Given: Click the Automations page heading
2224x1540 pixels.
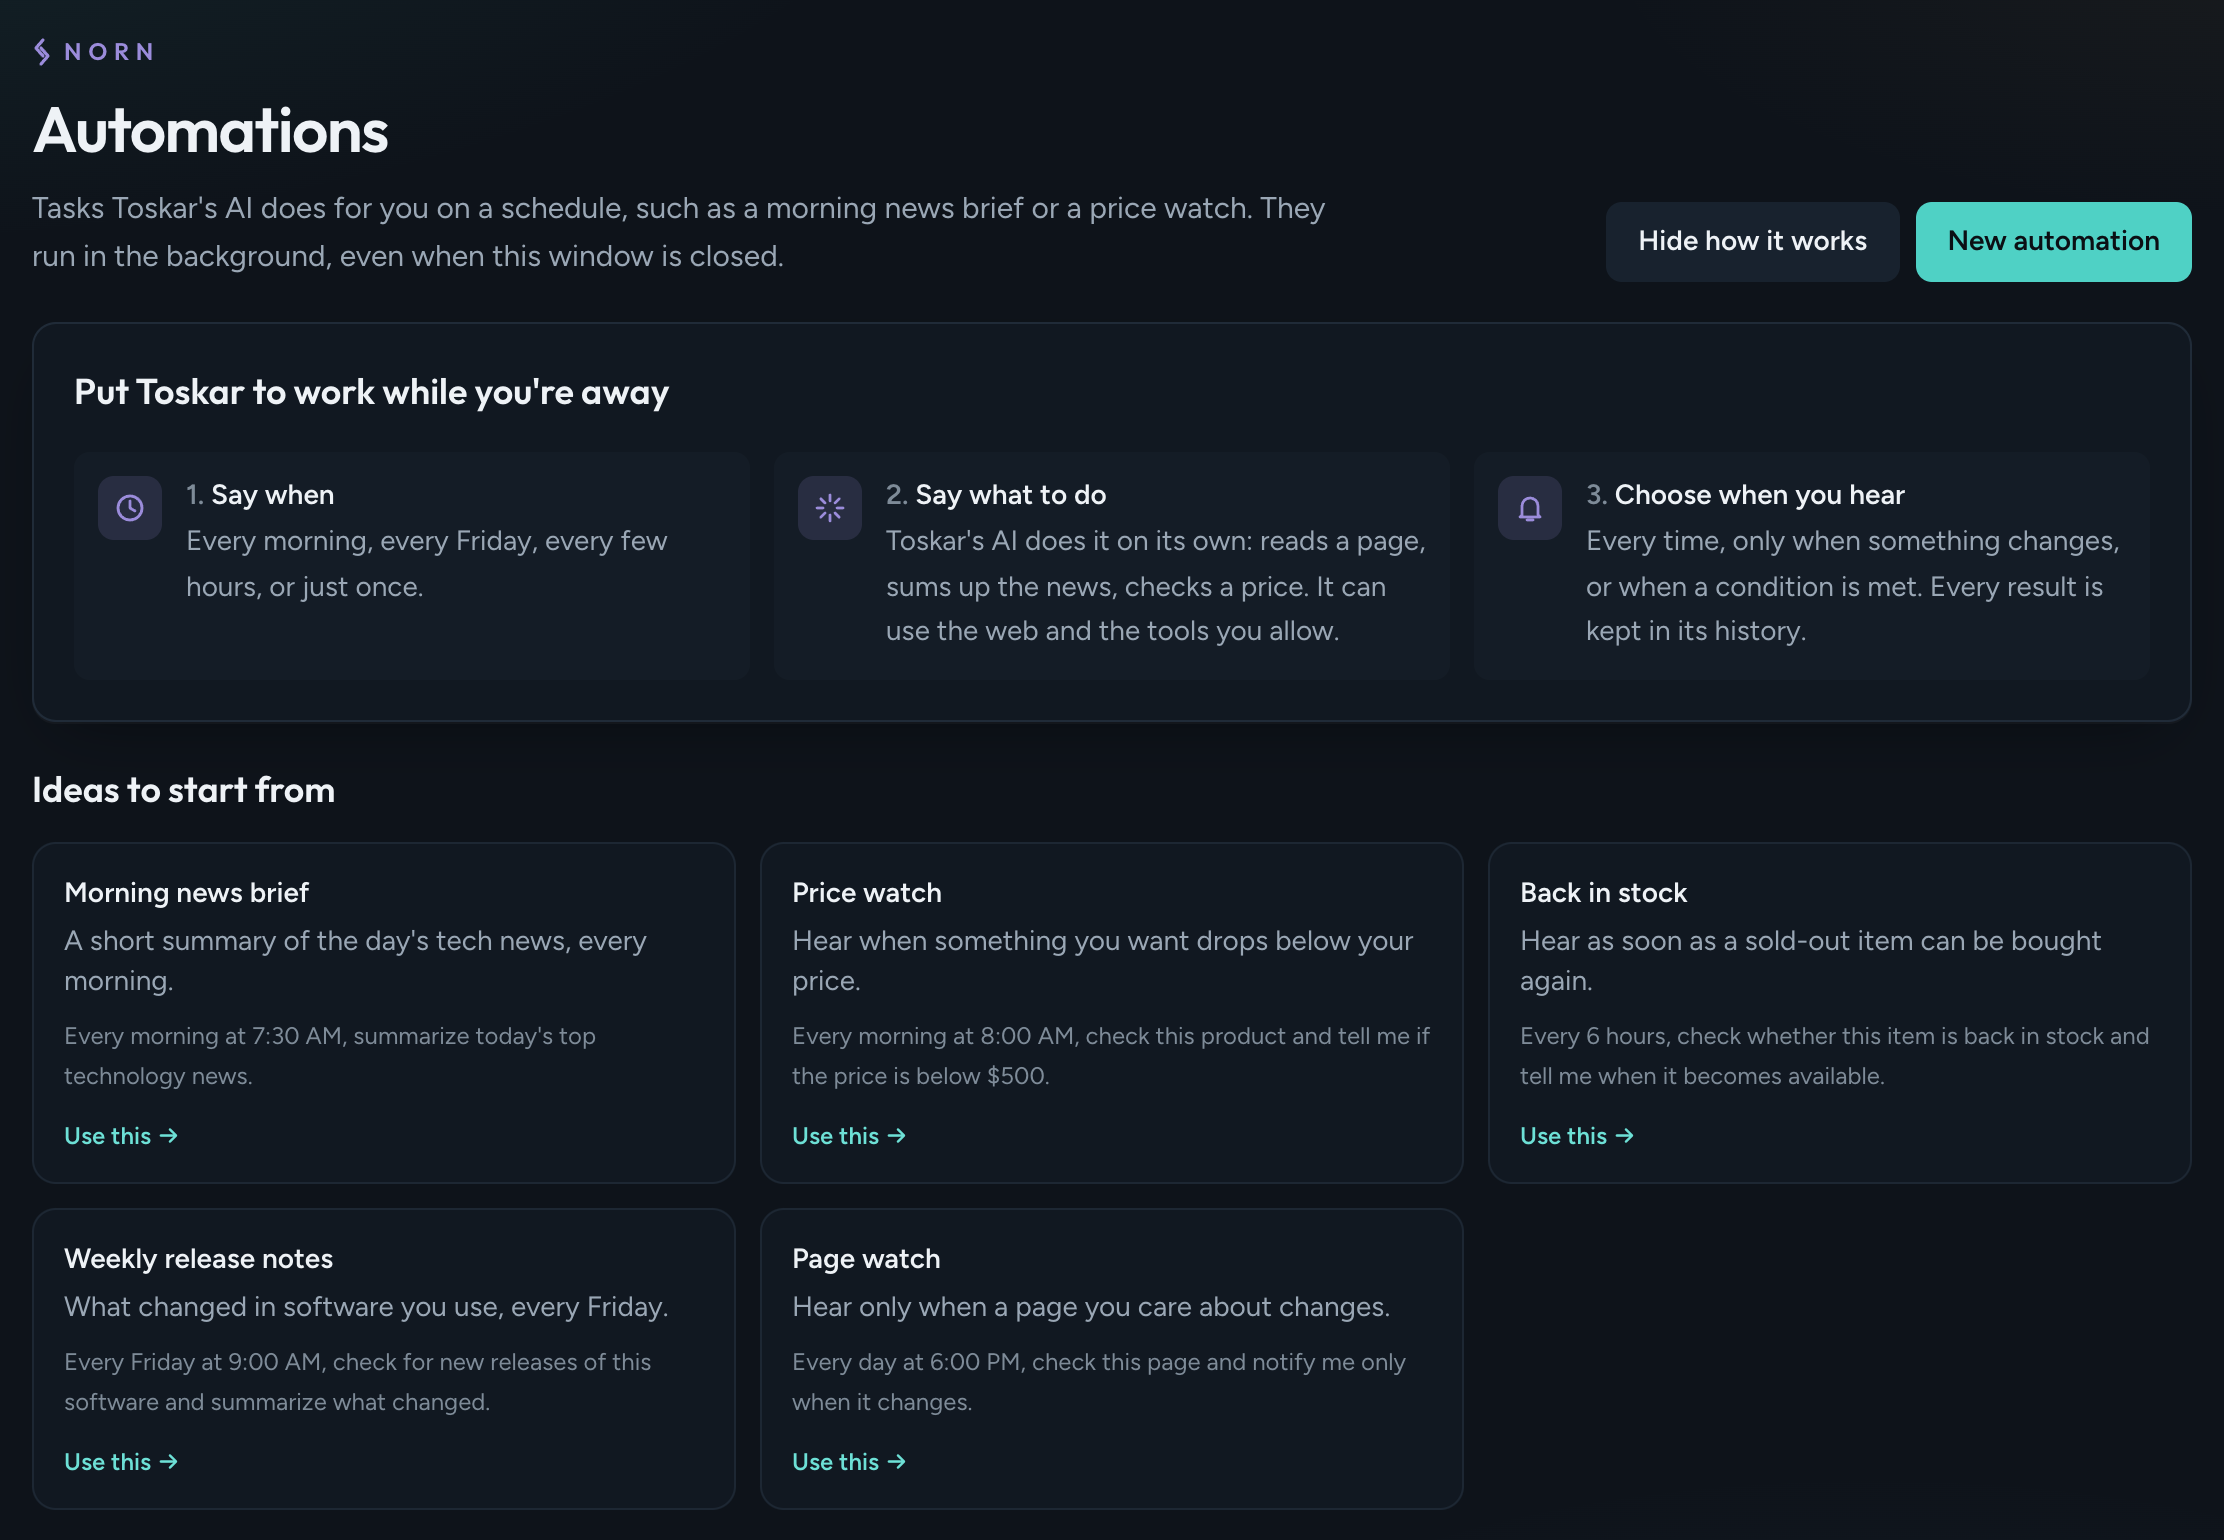Looking at the screenshot, I should coord(211,131).
